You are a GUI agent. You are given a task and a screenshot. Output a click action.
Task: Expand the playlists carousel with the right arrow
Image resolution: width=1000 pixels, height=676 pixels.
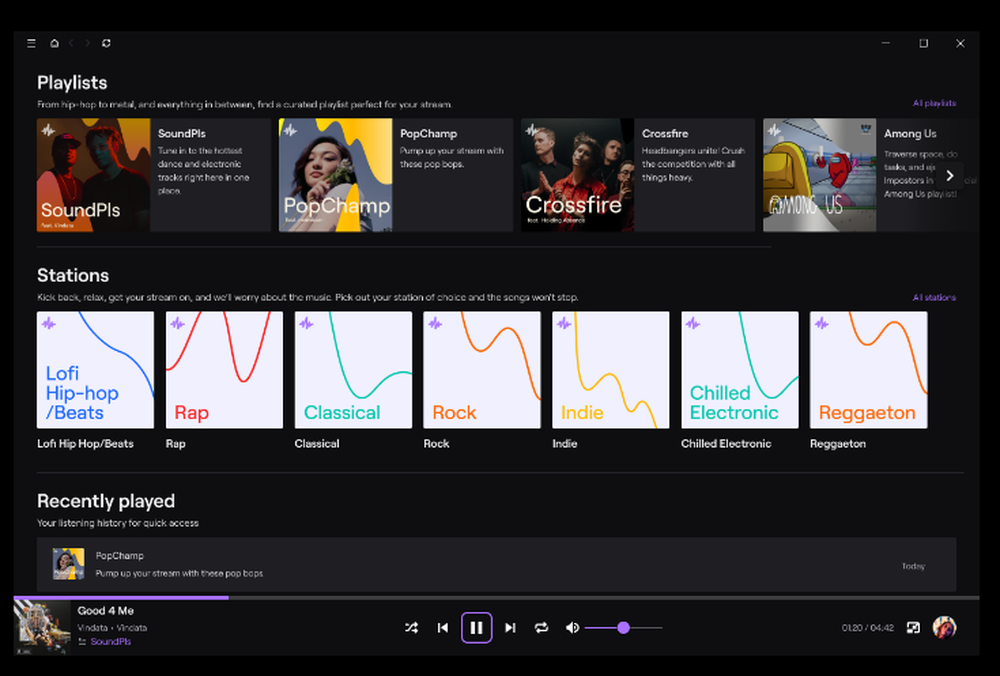[950, 174]
